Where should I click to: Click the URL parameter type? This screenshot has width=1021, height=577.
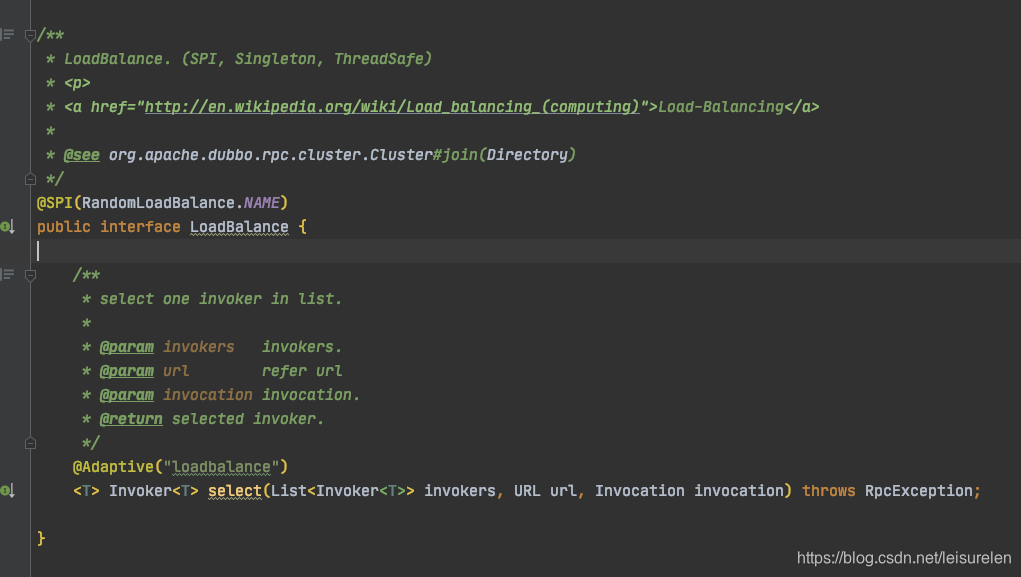click(527, 490)
